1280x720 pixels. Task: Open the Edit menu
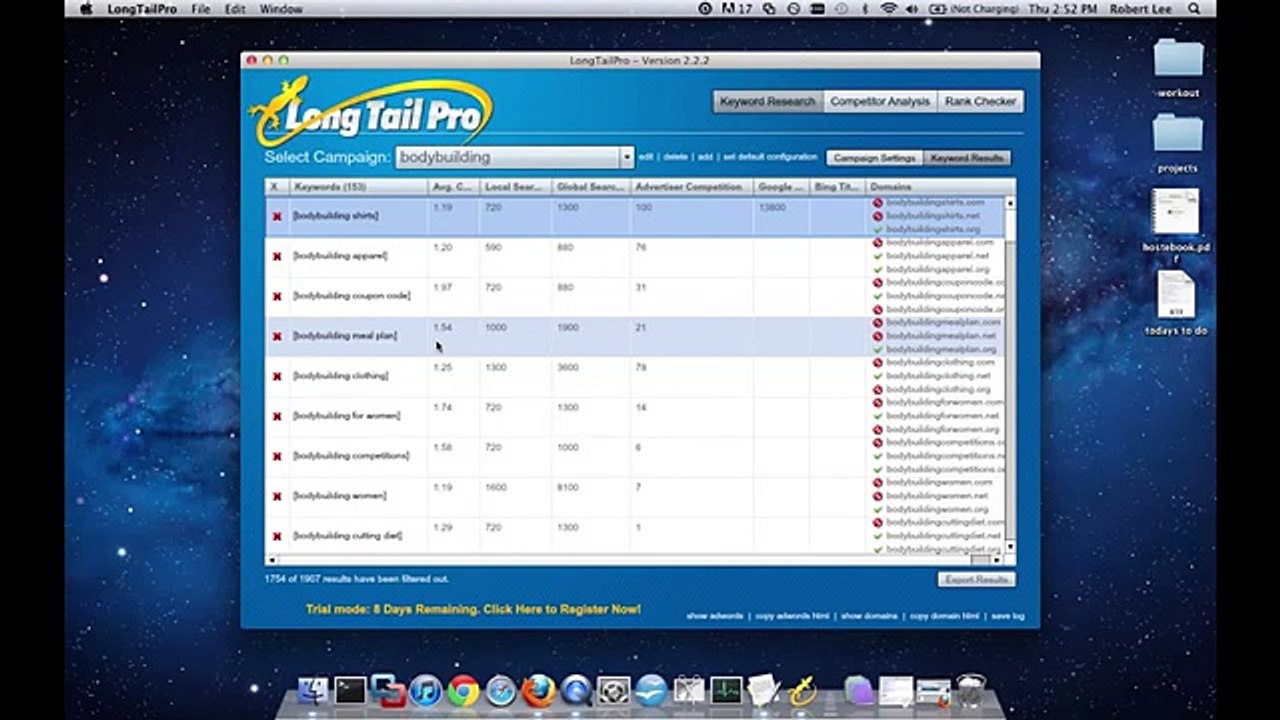click(x=235, y=9)
